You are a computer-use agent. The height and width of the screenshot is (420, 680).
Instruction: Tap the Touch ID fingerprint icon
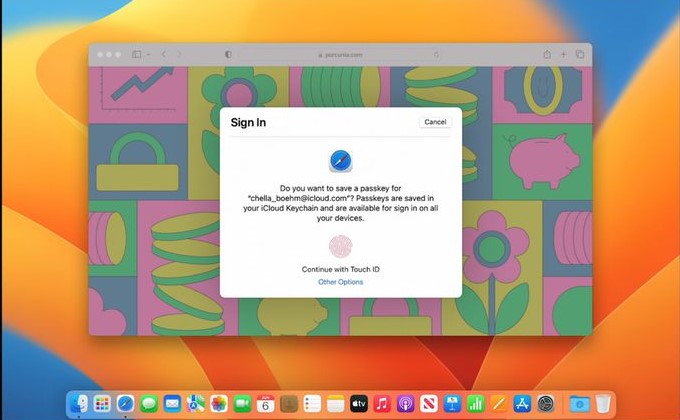click(x=340, y=246)
